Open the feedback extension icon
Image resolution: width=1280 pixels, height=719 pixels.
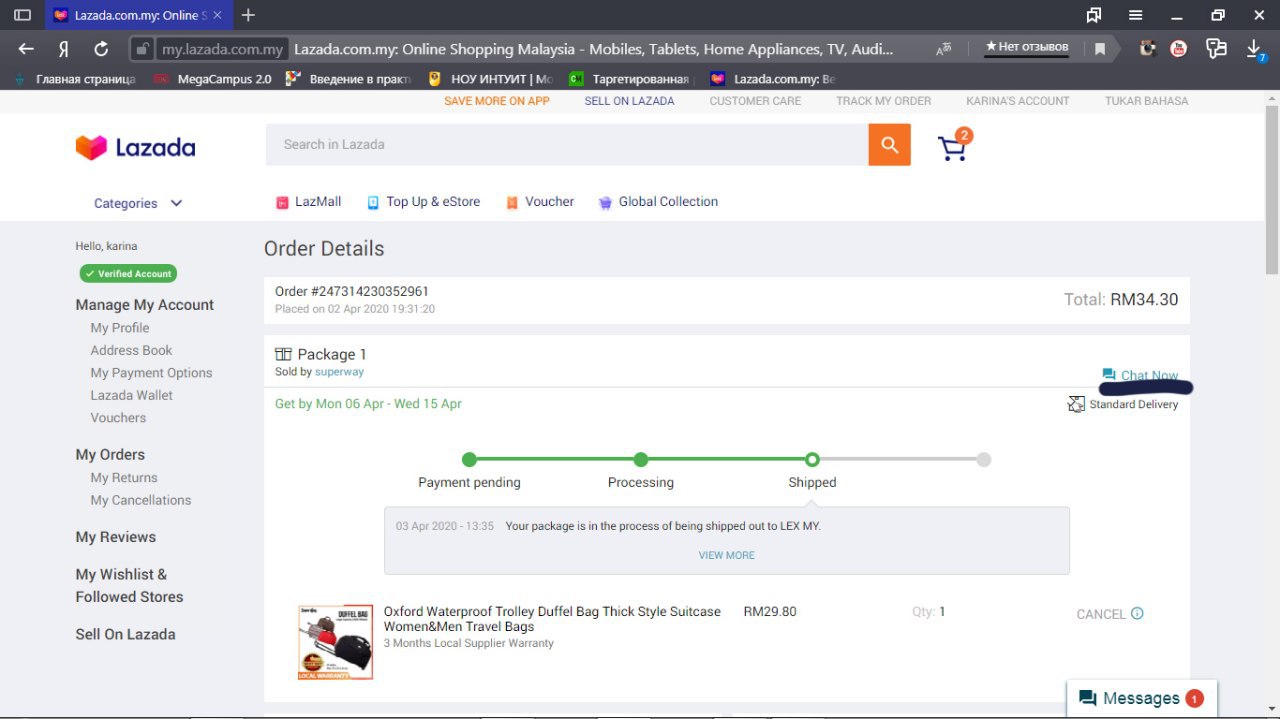[1216, 48]
